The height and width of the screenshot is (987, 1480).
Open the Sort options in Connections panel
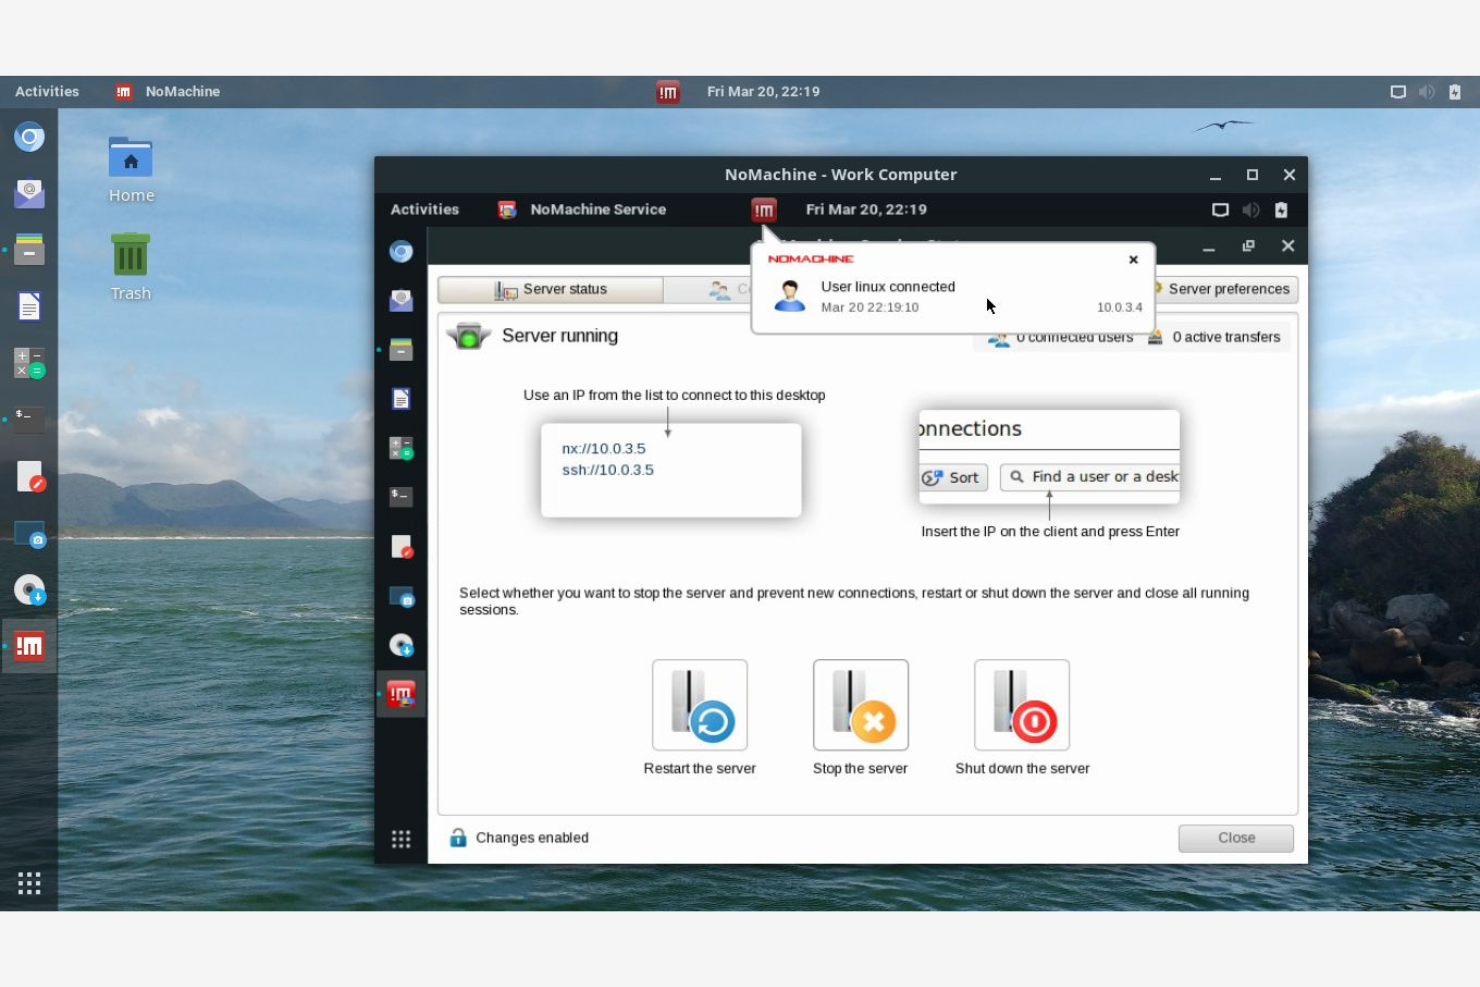(x=951, y=477)
